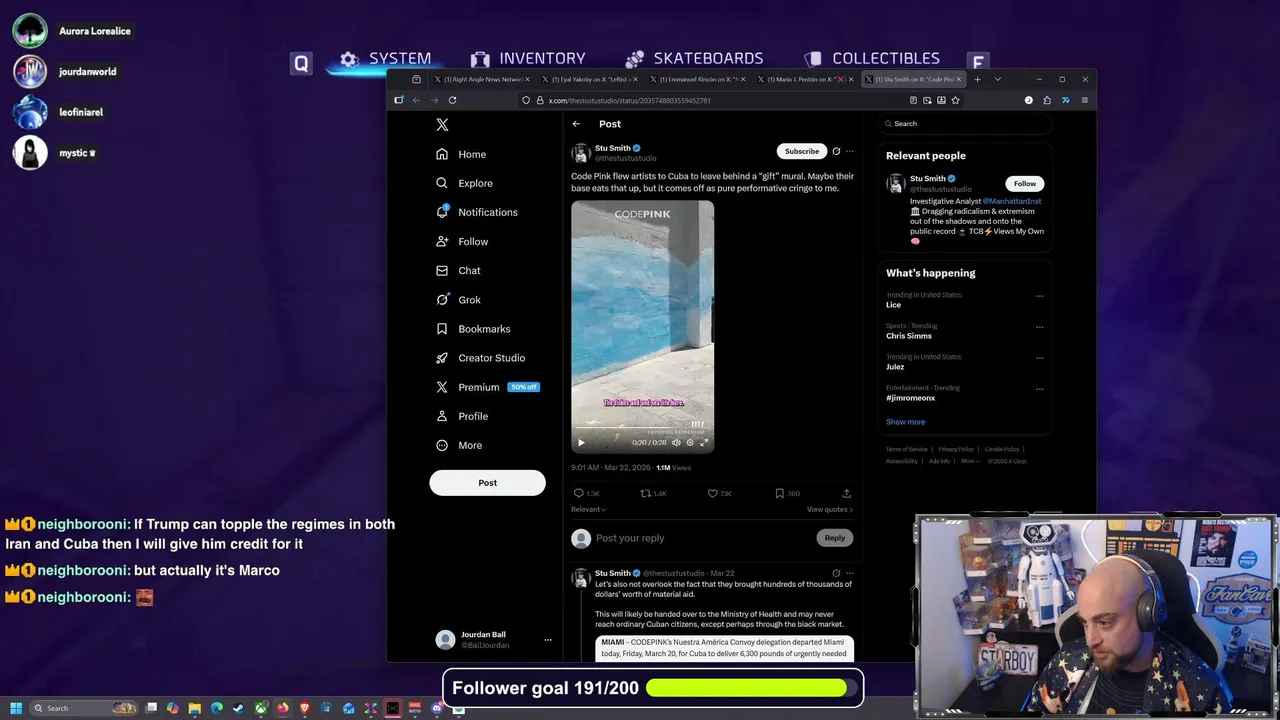The width and height of the screenshot is (1280, 720).
Task: Switch to Eyal Yakoby browser tab
Action: [590, 79]
